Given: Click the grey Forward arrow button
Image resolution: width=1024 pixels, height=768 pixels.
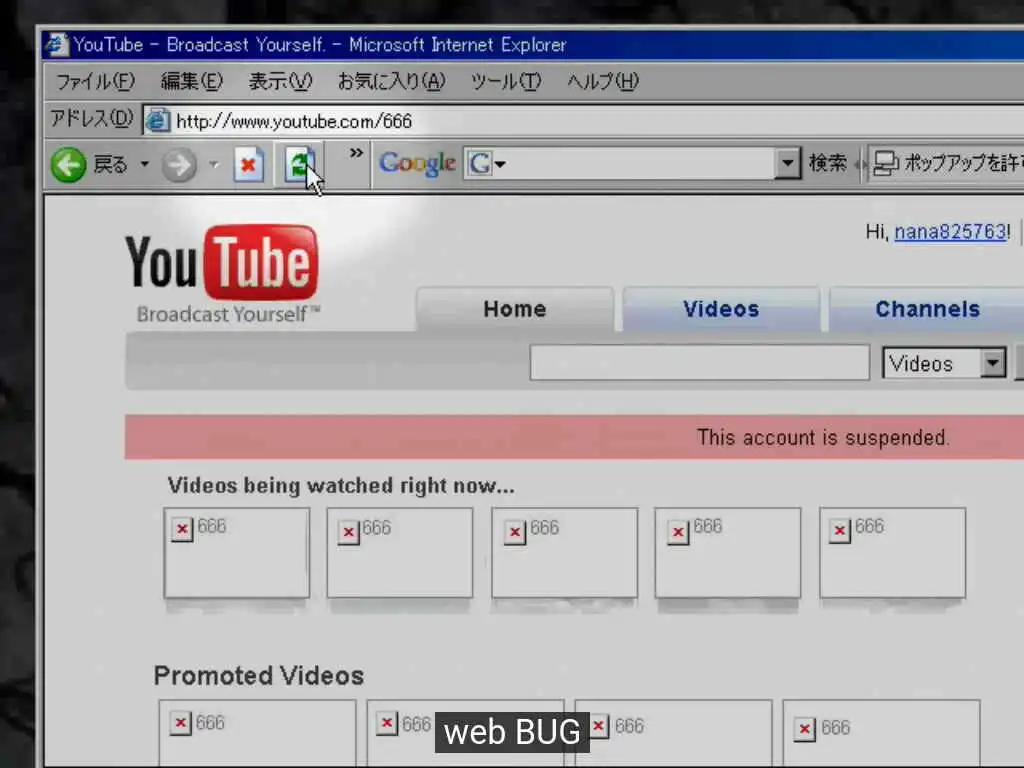Looking at the screenshot, I should click(178, 165).
